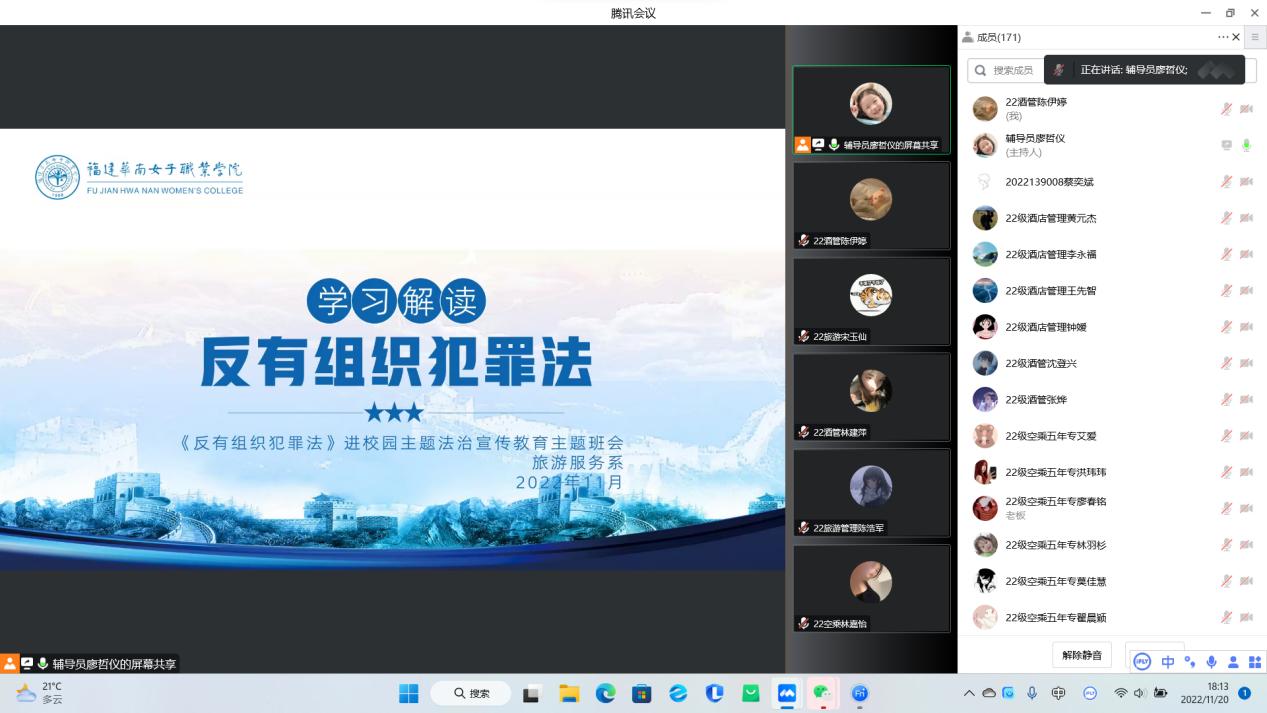Expand the hidden system tray icons chevron

click(x=968, y=693)
